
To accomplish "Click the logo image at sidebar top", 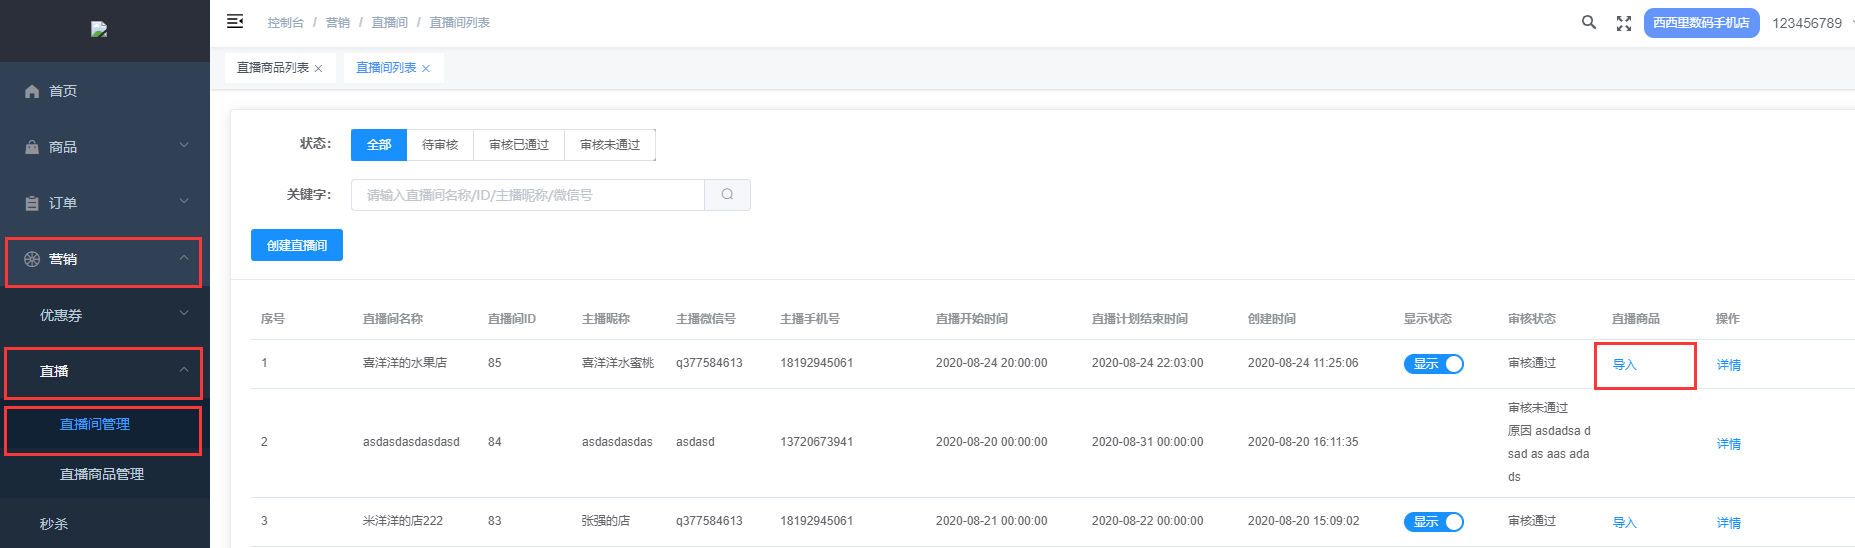I will 99,29.
